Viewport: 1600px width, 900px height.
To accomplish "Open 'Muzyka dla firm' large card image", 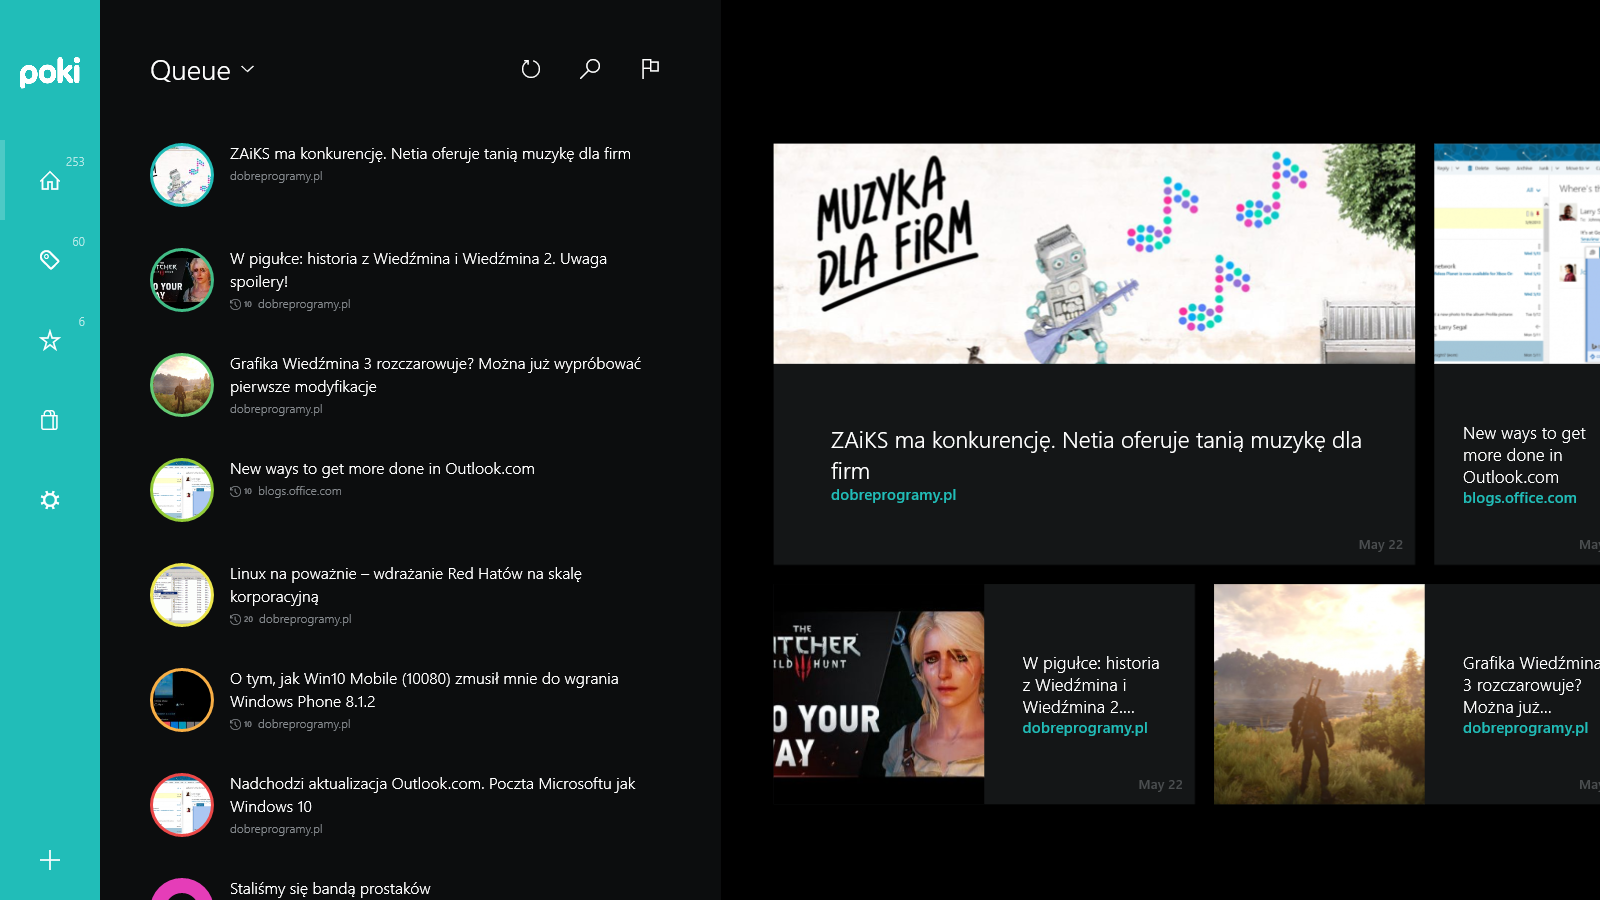I will [x=1094, y=254].
